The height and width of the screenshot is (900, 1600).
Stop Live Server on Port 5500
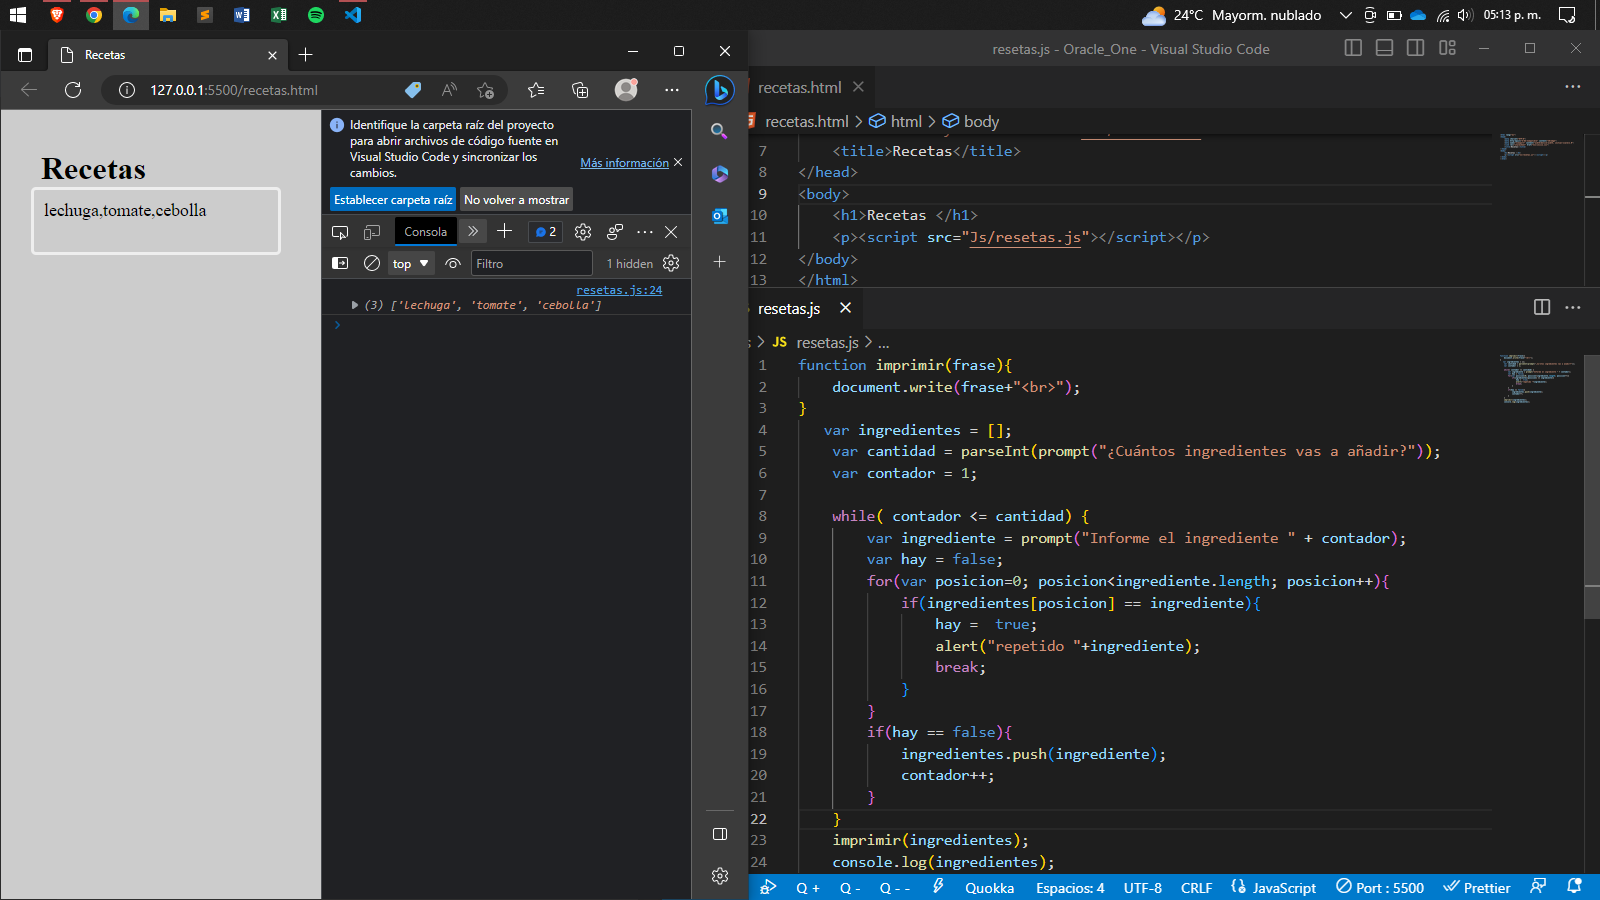1380,888
